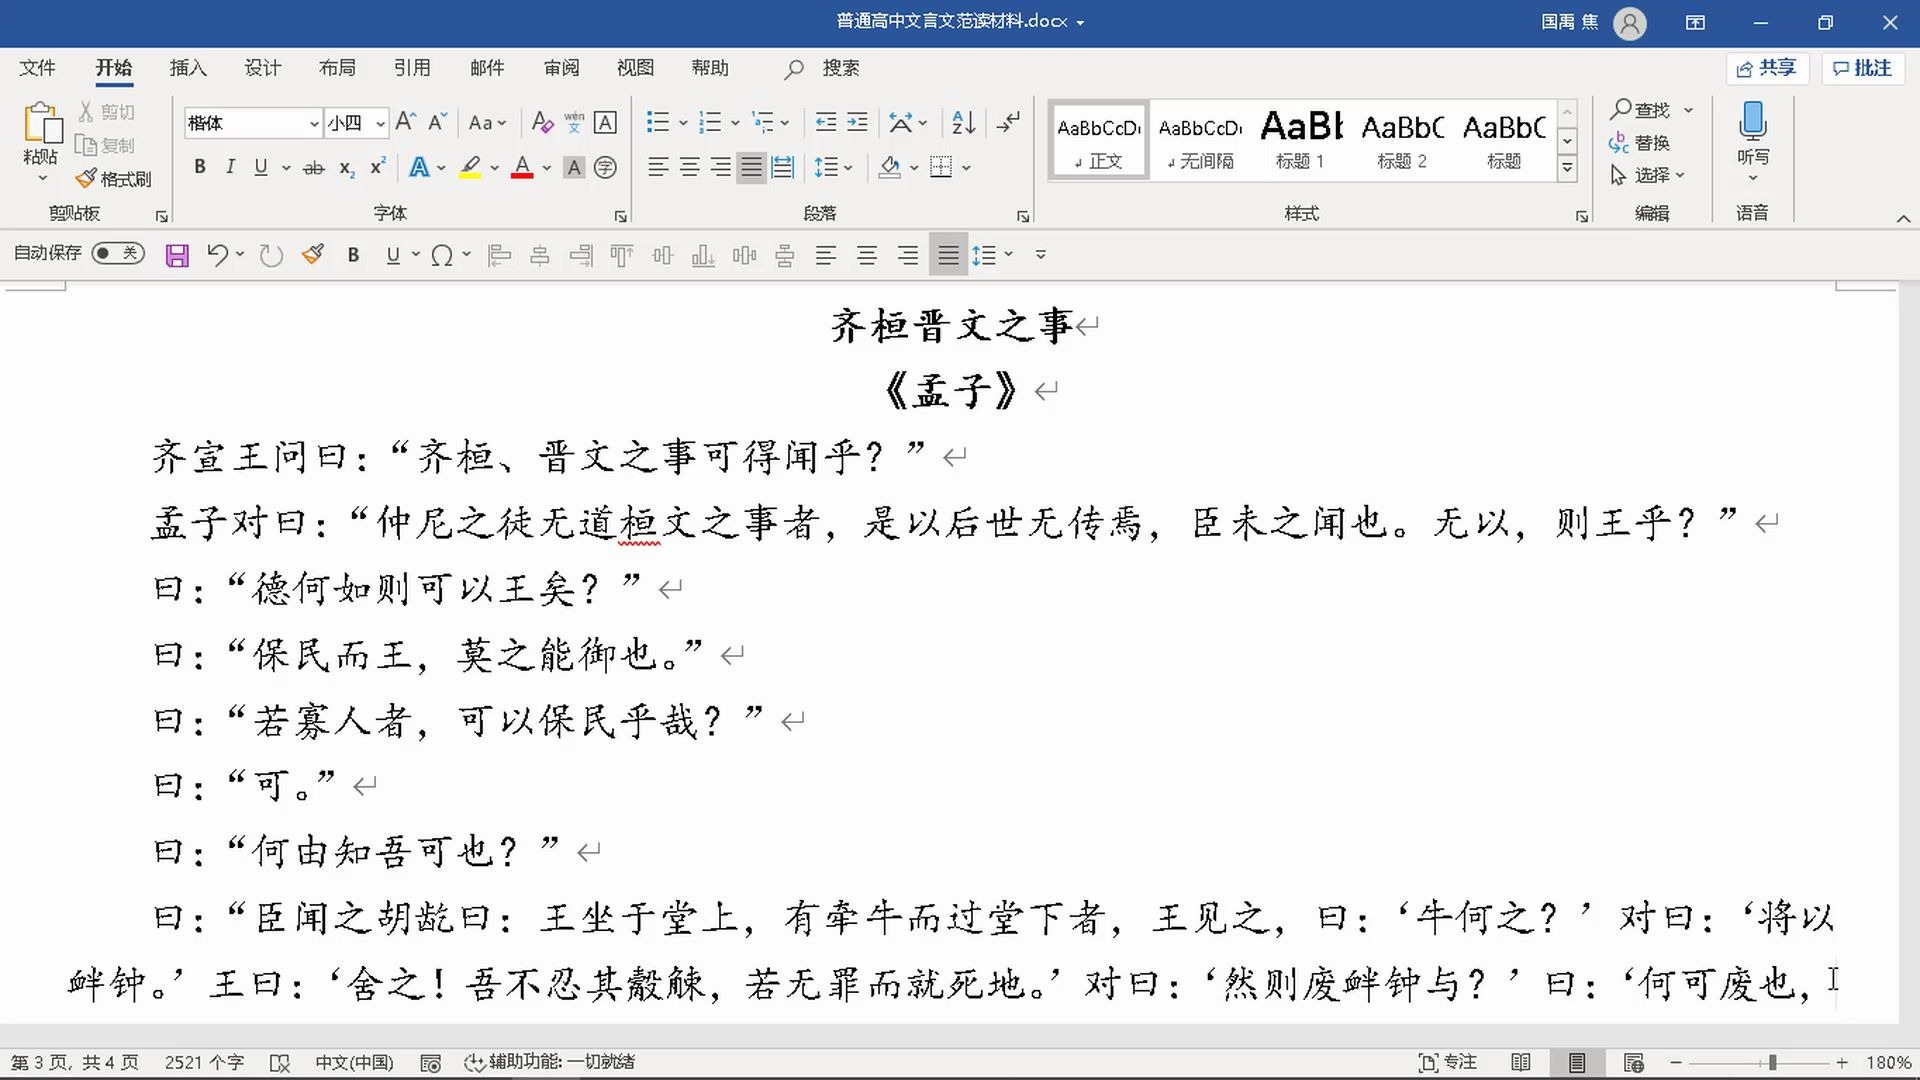Click the Dictate microphone icon

(1752, 122)
